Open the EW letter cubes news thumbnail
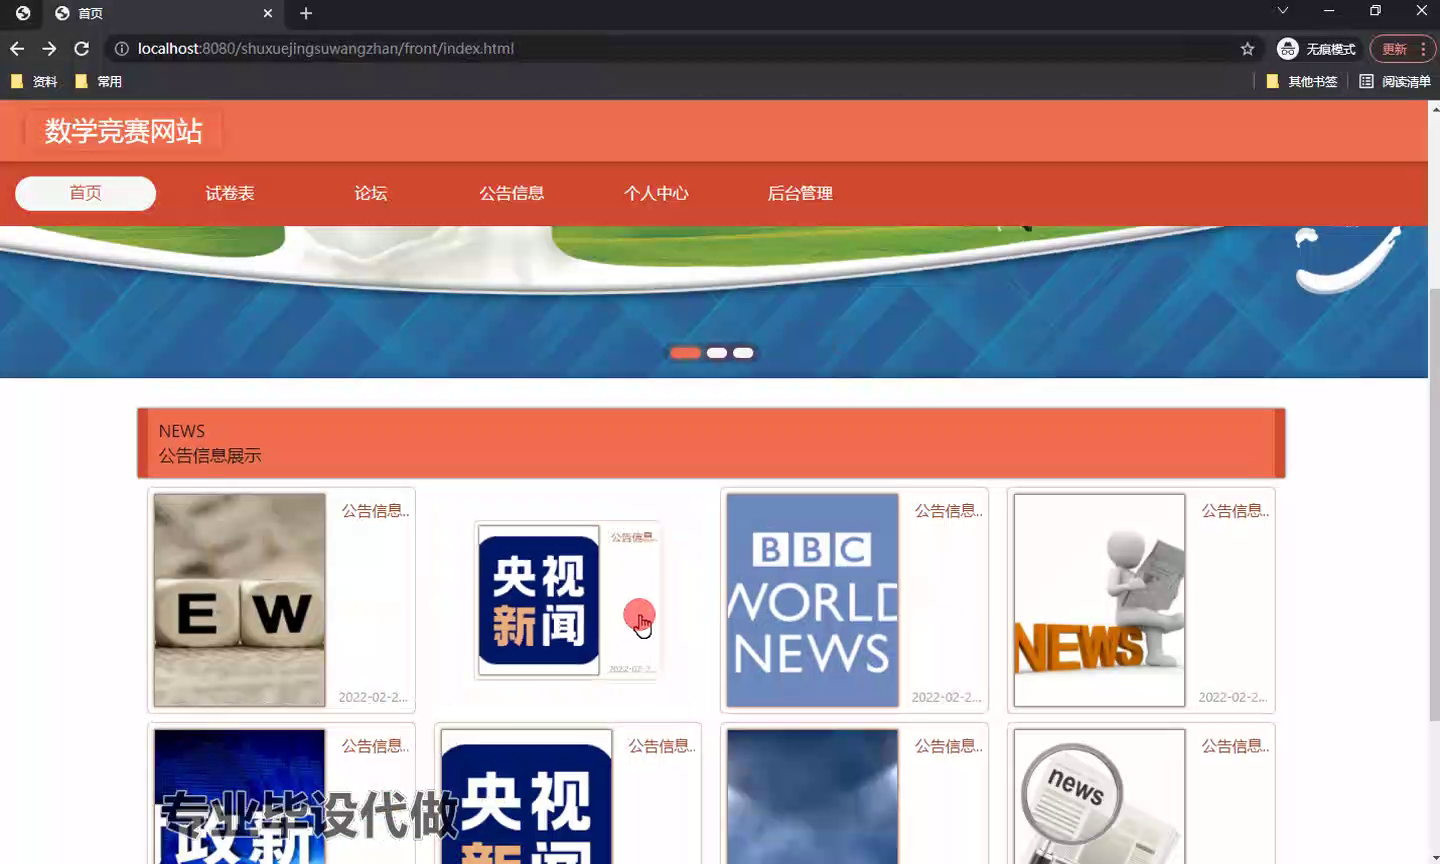The image size is (1440, 864). 239,600
